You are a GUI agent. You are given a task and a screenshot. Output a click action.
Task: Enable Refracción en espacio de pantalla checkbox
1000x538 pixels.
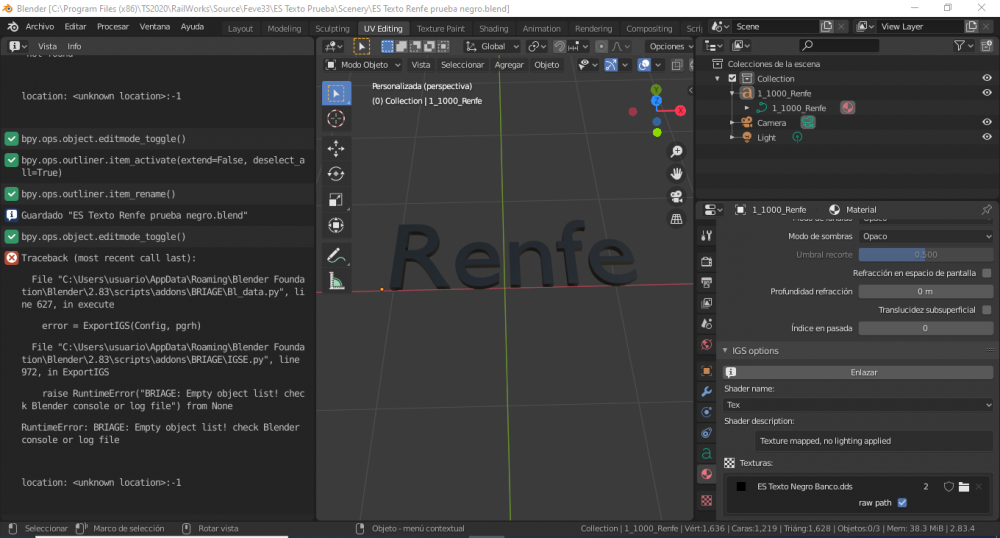coord(987,273)
